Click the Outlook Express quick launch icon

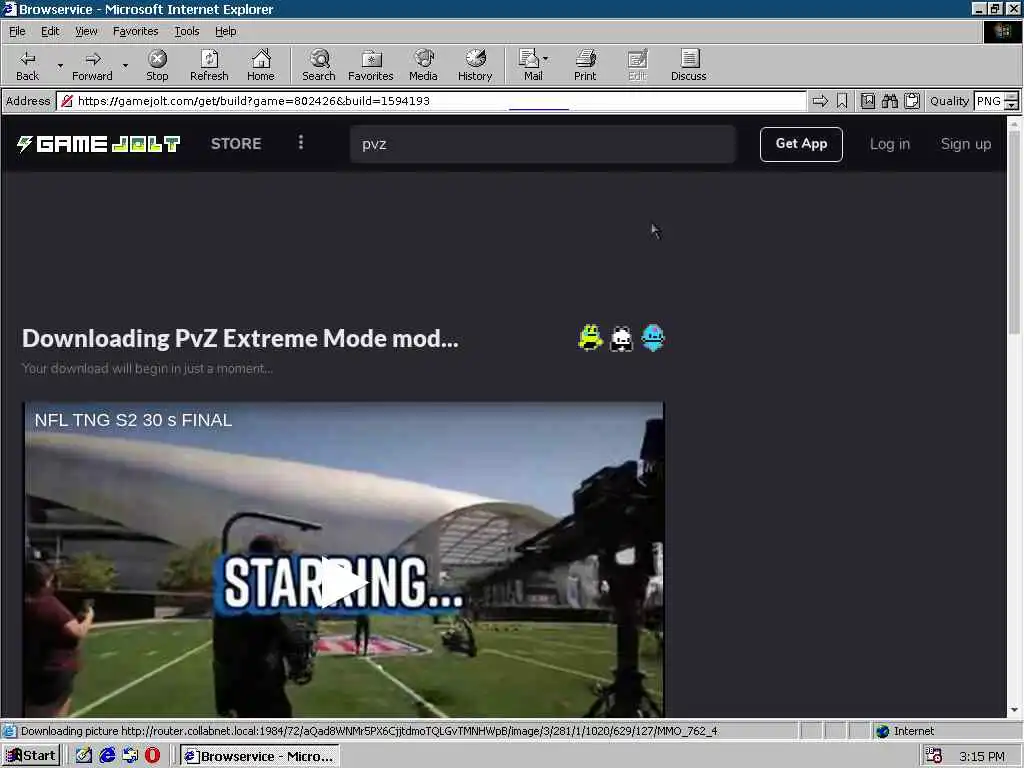[130, 756]
